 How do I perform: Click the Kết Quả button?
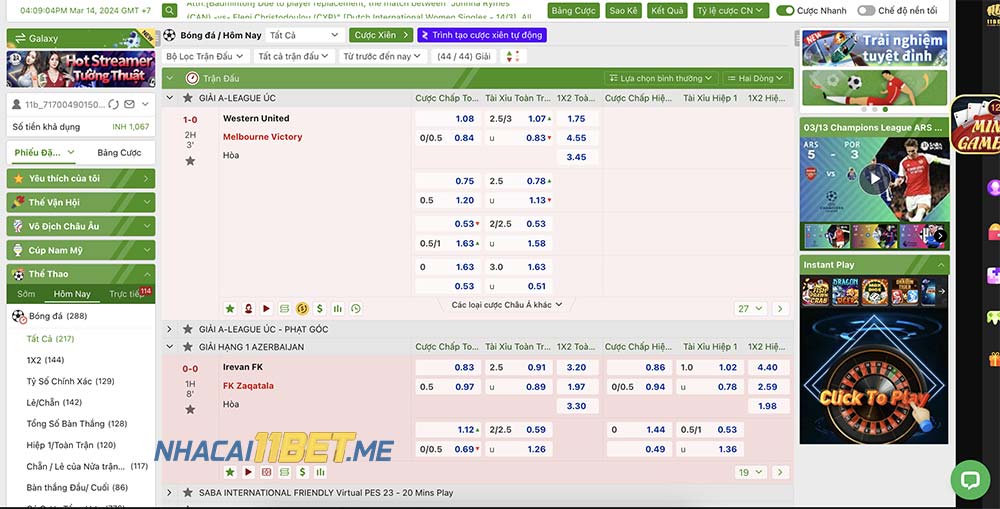(x=667, y=11)
